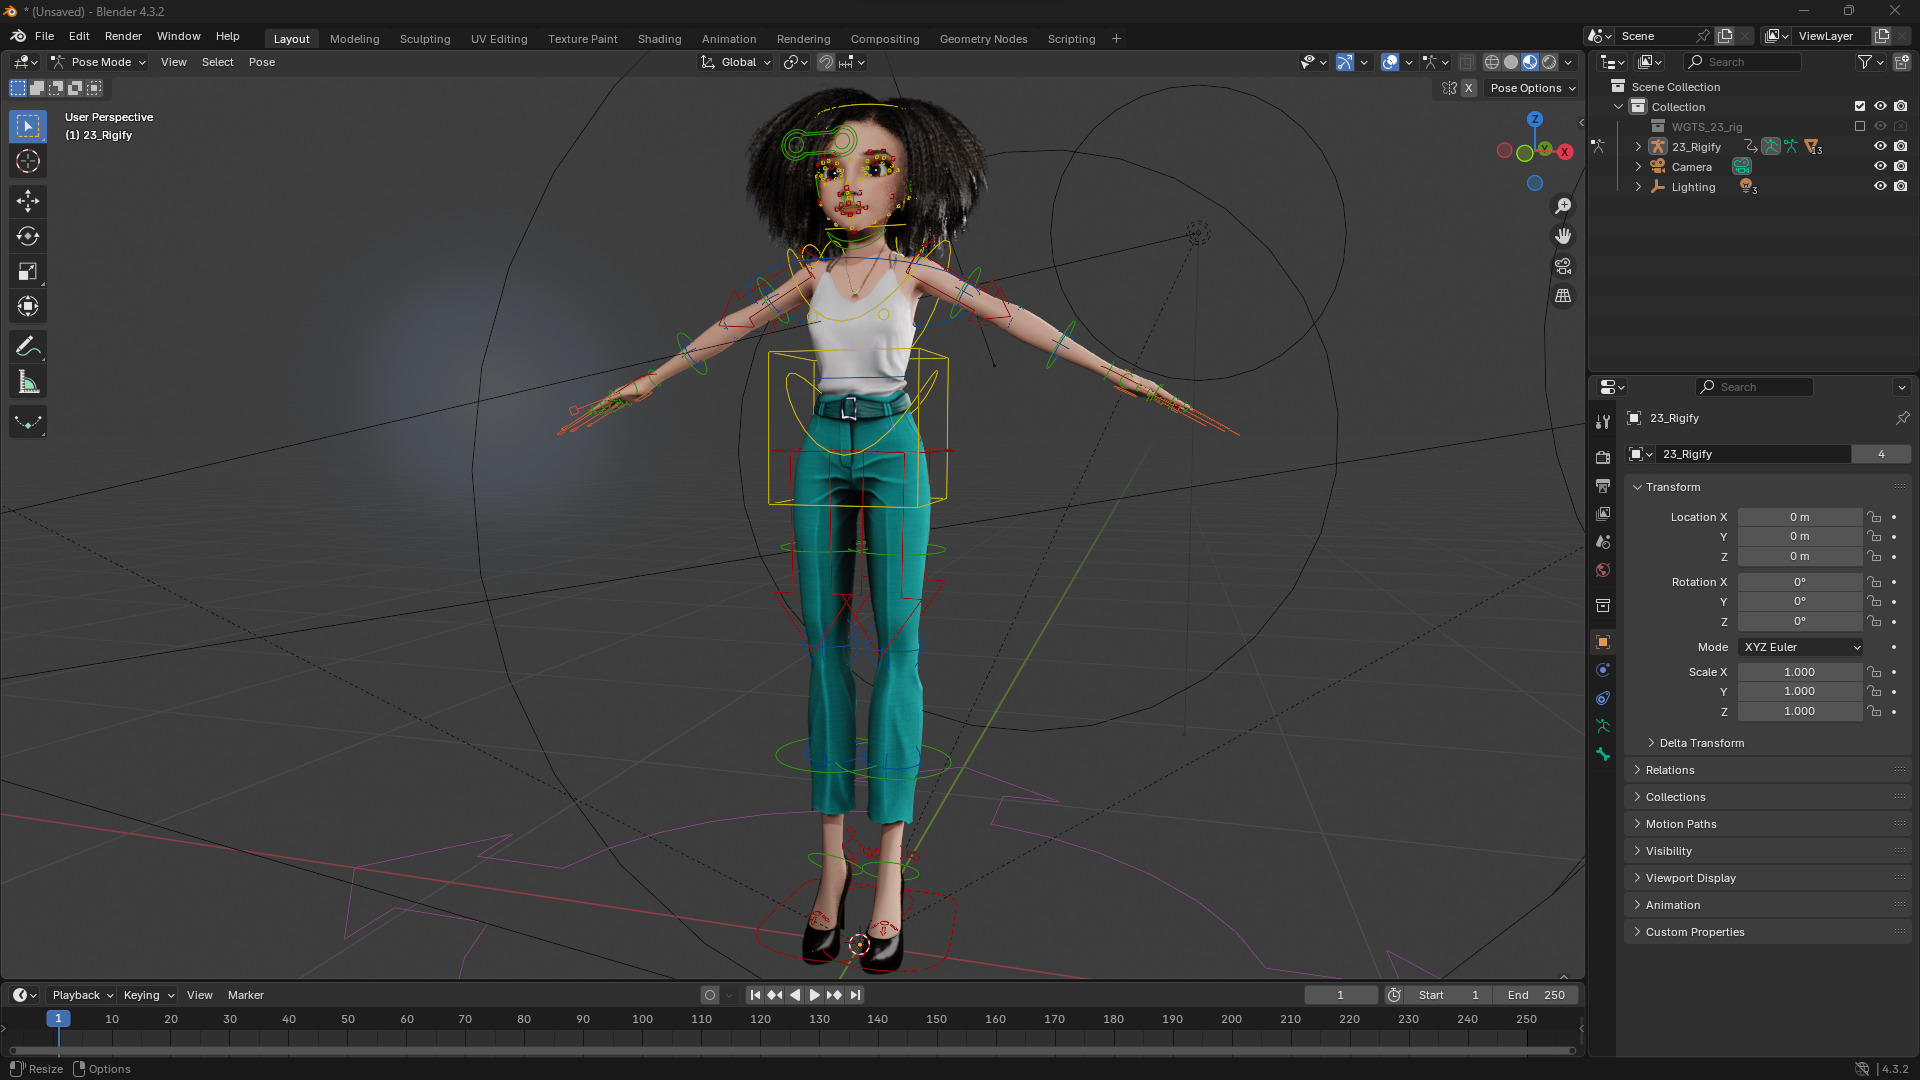Open the Pose Mode dropdown
This screenshot has width=1920, height=1080.
pos(99,62)
